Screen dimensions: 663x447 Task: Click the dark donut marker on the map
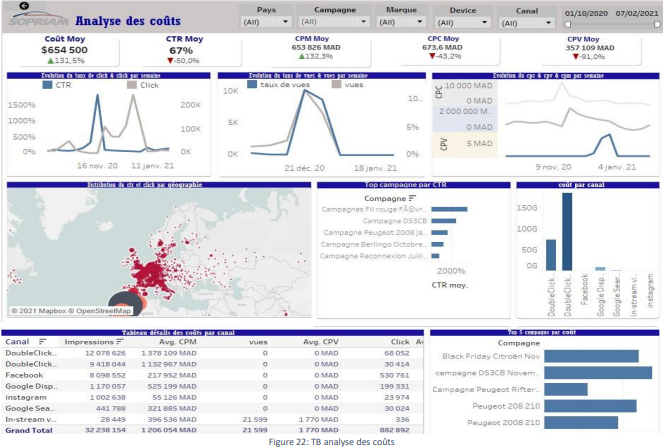pyautogui.click(x=126, y=303)
